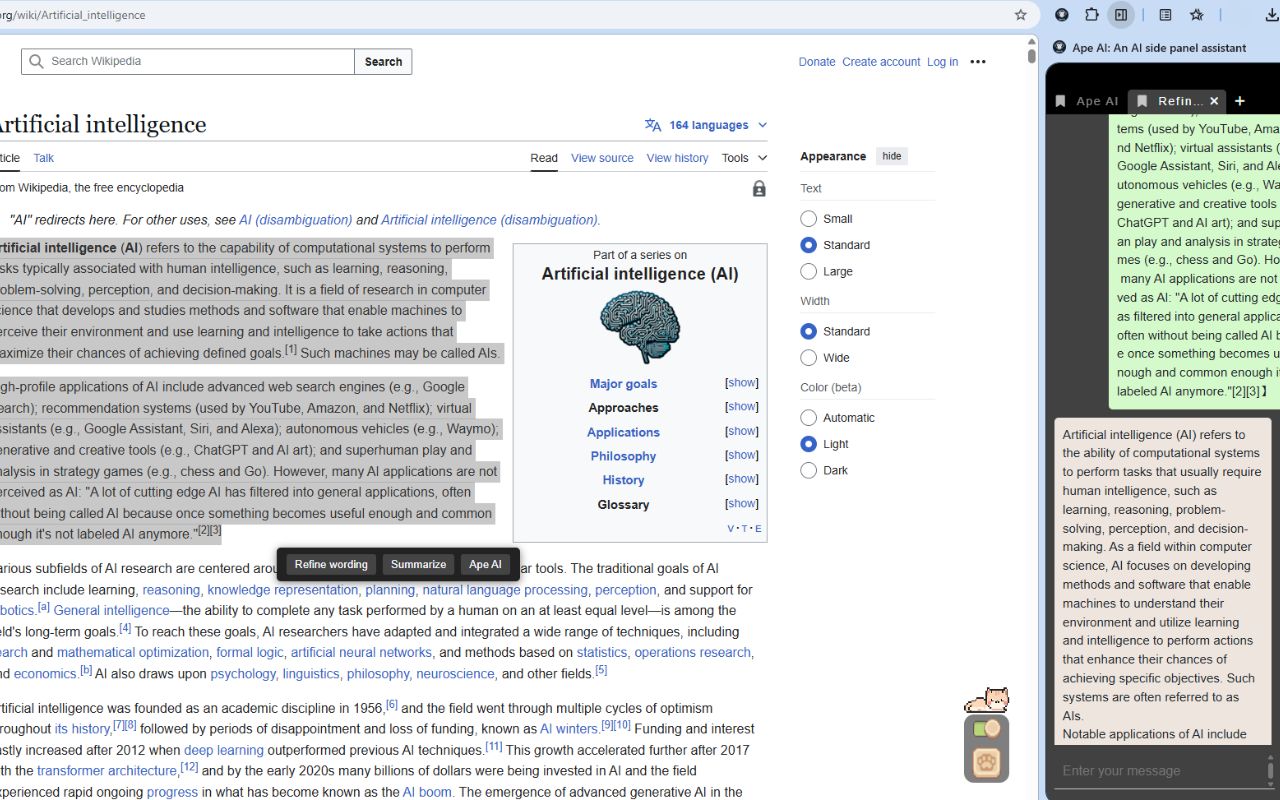Click the page protection padlock icon
The image size is (1280, 800).
tap(759, 188)
